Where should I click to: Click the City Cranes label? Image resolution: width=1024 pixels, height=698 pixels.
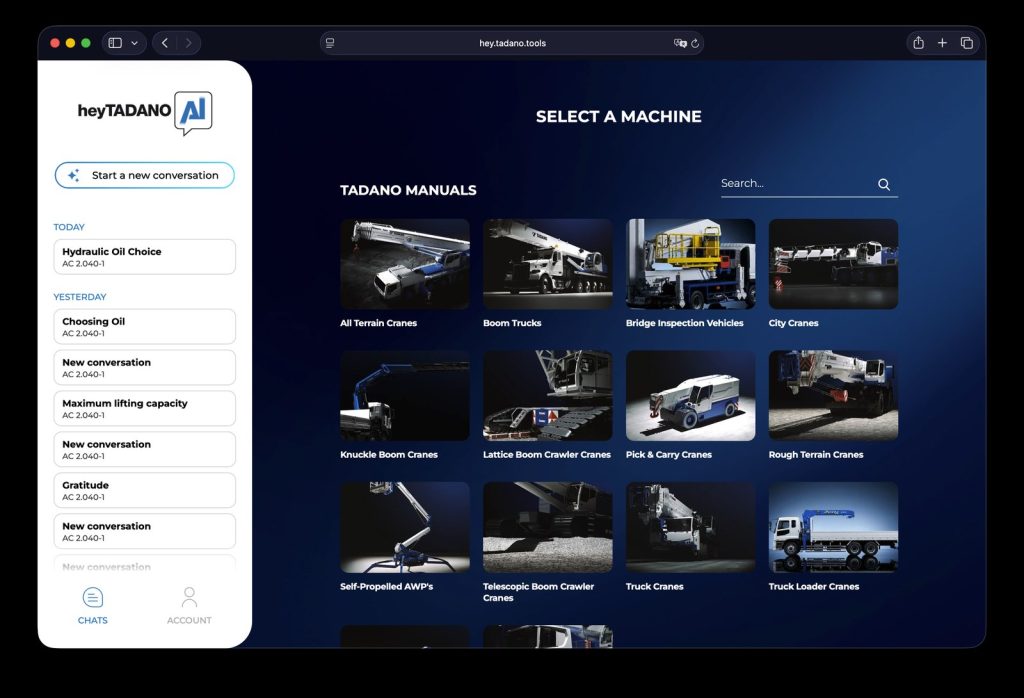tap(793, 323)
